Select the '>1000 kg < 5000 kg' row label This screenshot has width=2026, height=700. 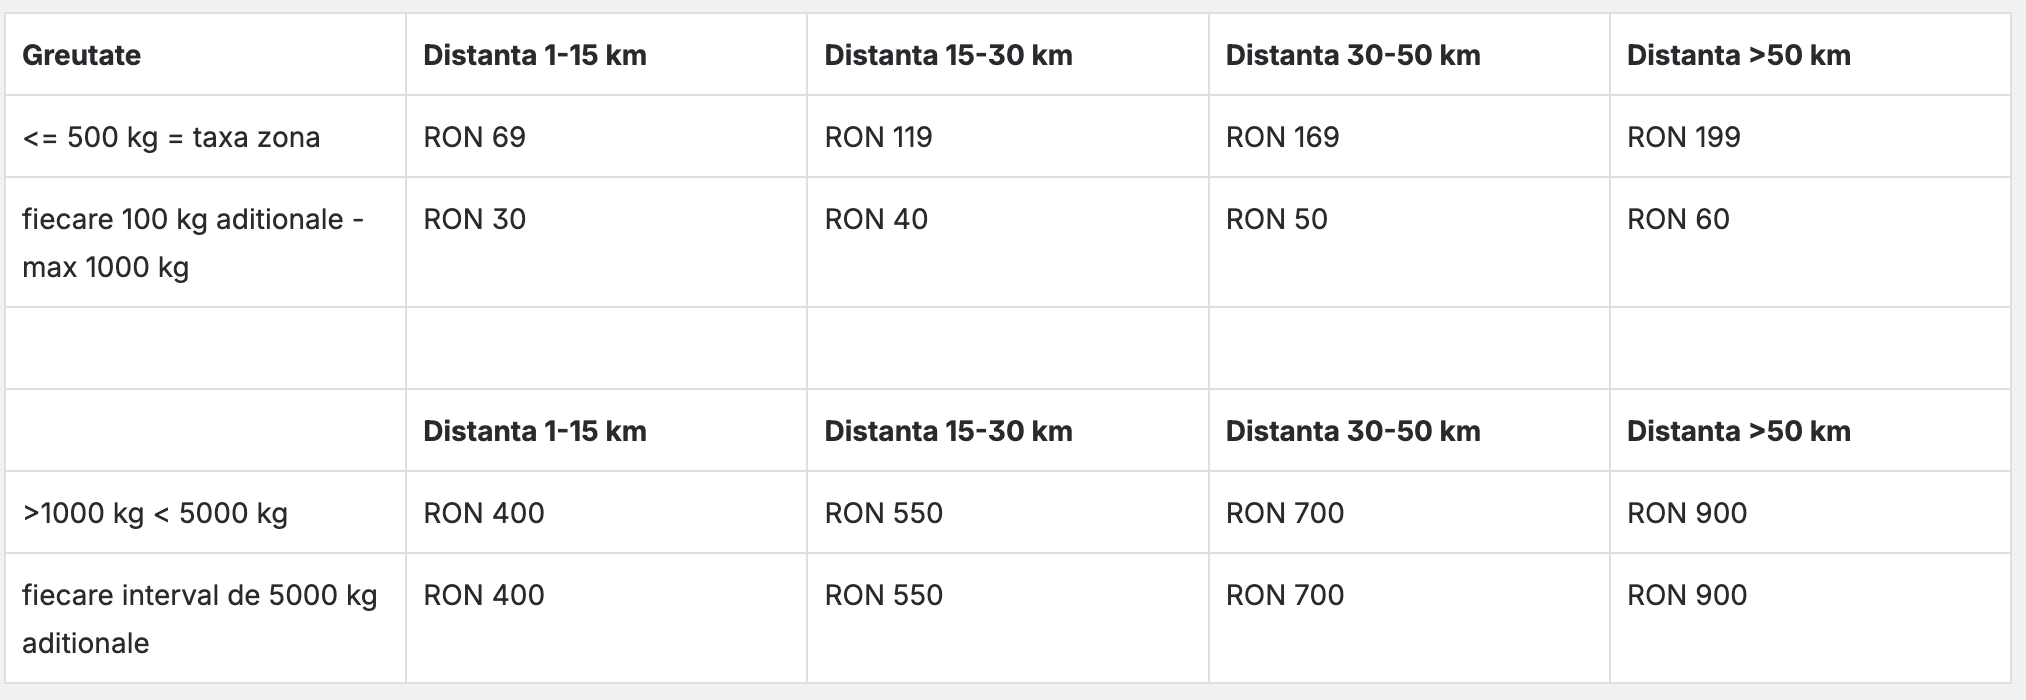pyautogui.click(x=155, y=513)
